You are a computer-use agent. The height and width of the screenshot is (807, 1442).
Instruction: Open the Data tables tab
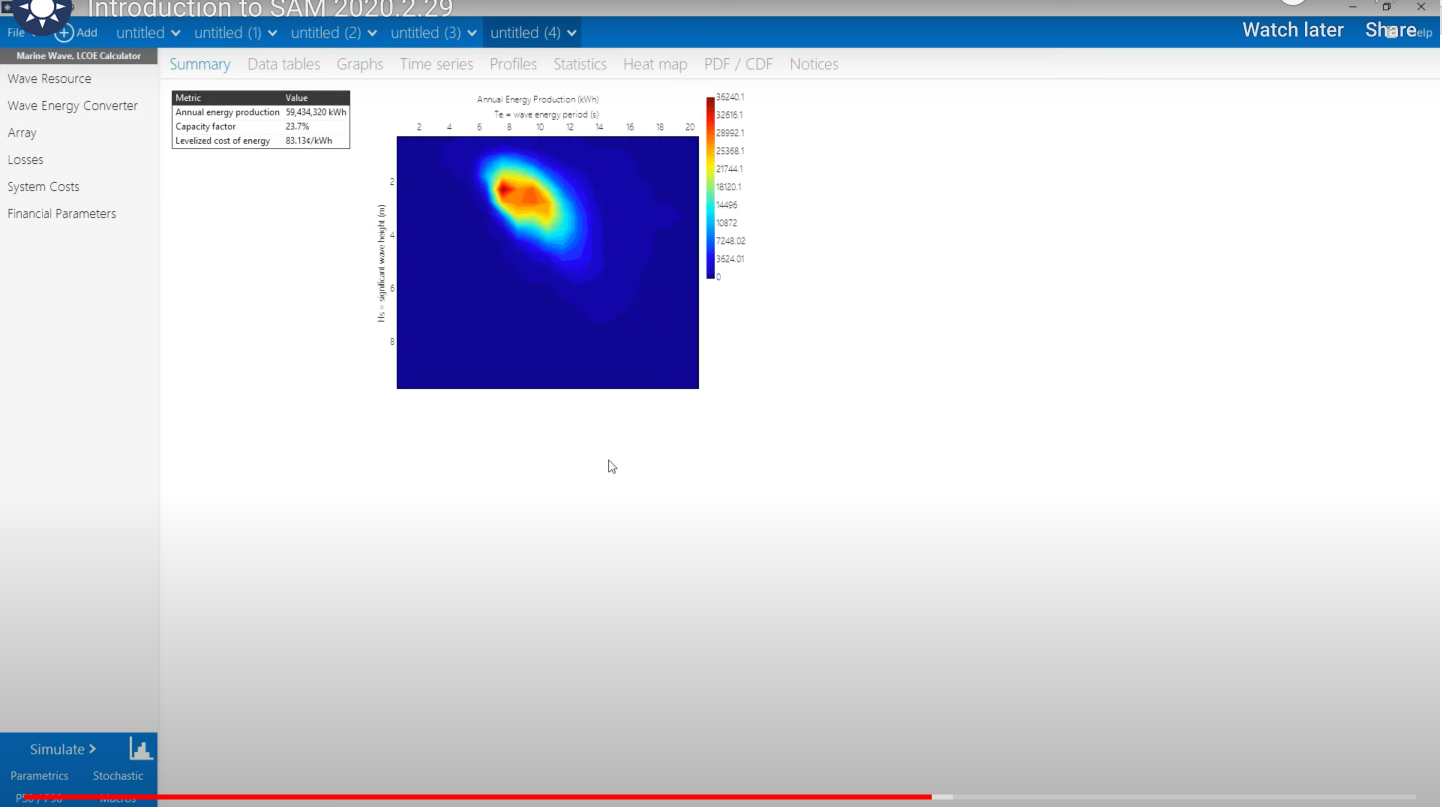284,64
